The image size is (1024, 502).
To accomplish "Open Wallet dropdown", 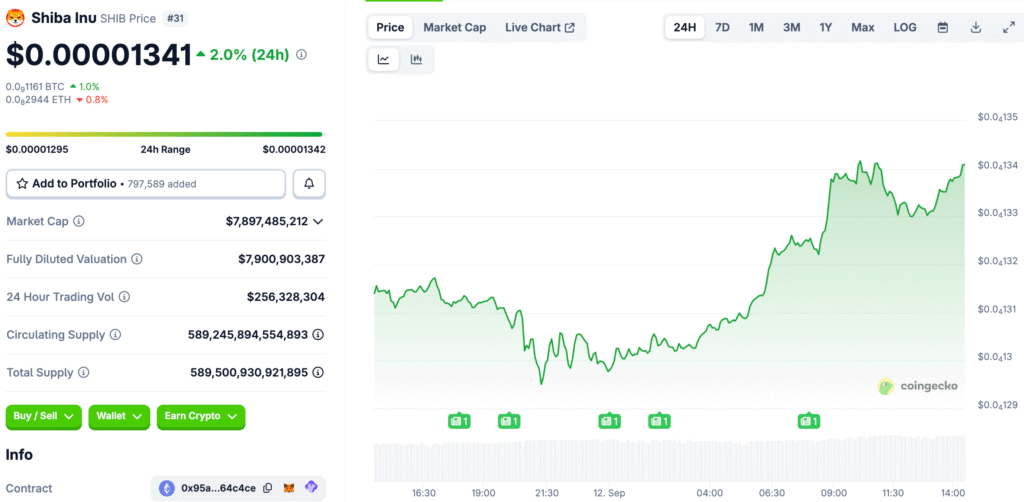I will pos(119,416).
